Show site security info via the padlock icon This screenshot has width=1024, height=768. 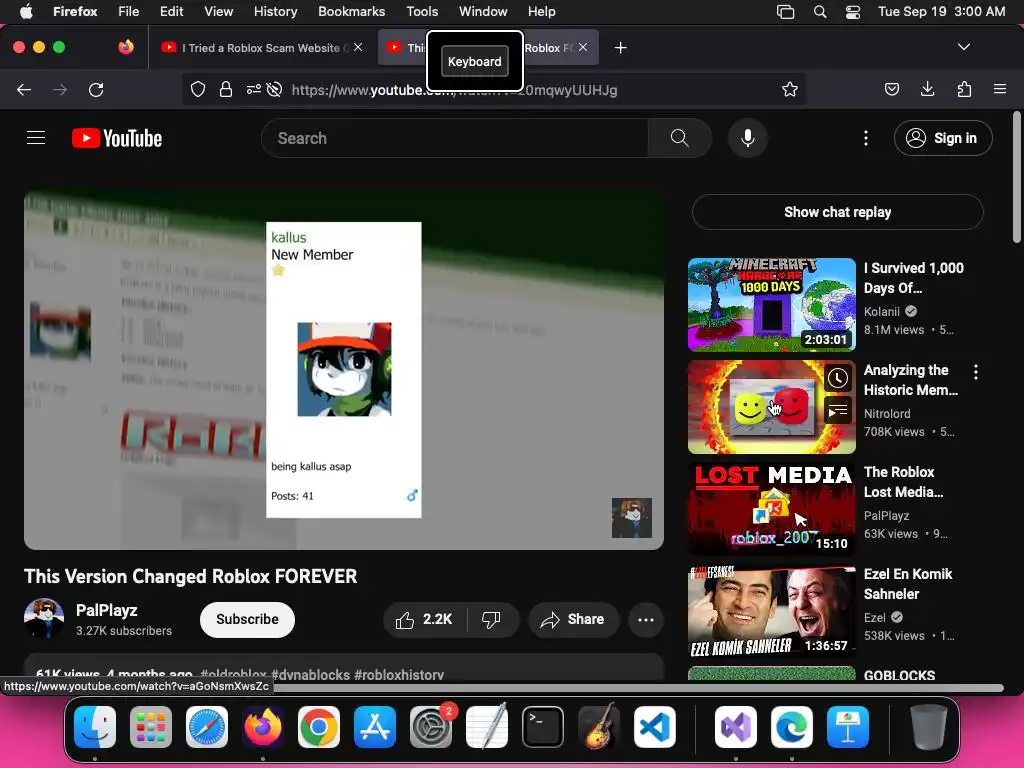click(x=226, y=89)
